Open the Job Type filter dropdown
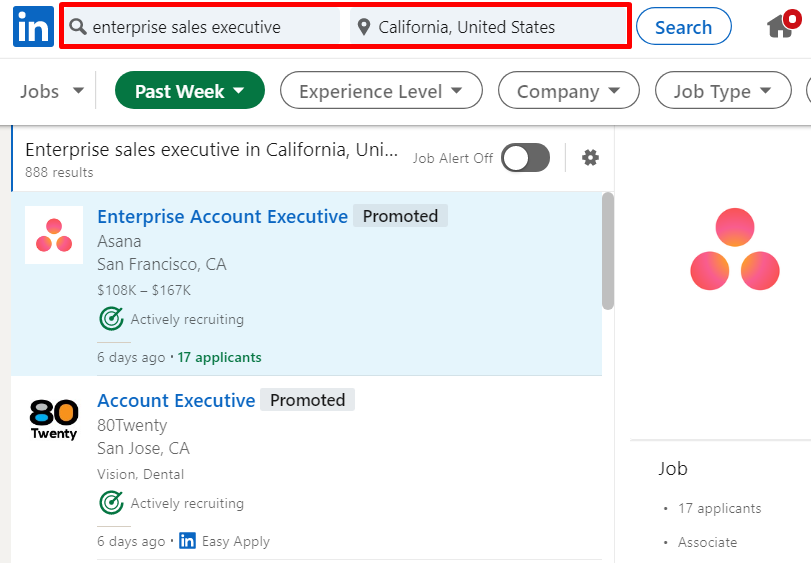 point(724,91)
